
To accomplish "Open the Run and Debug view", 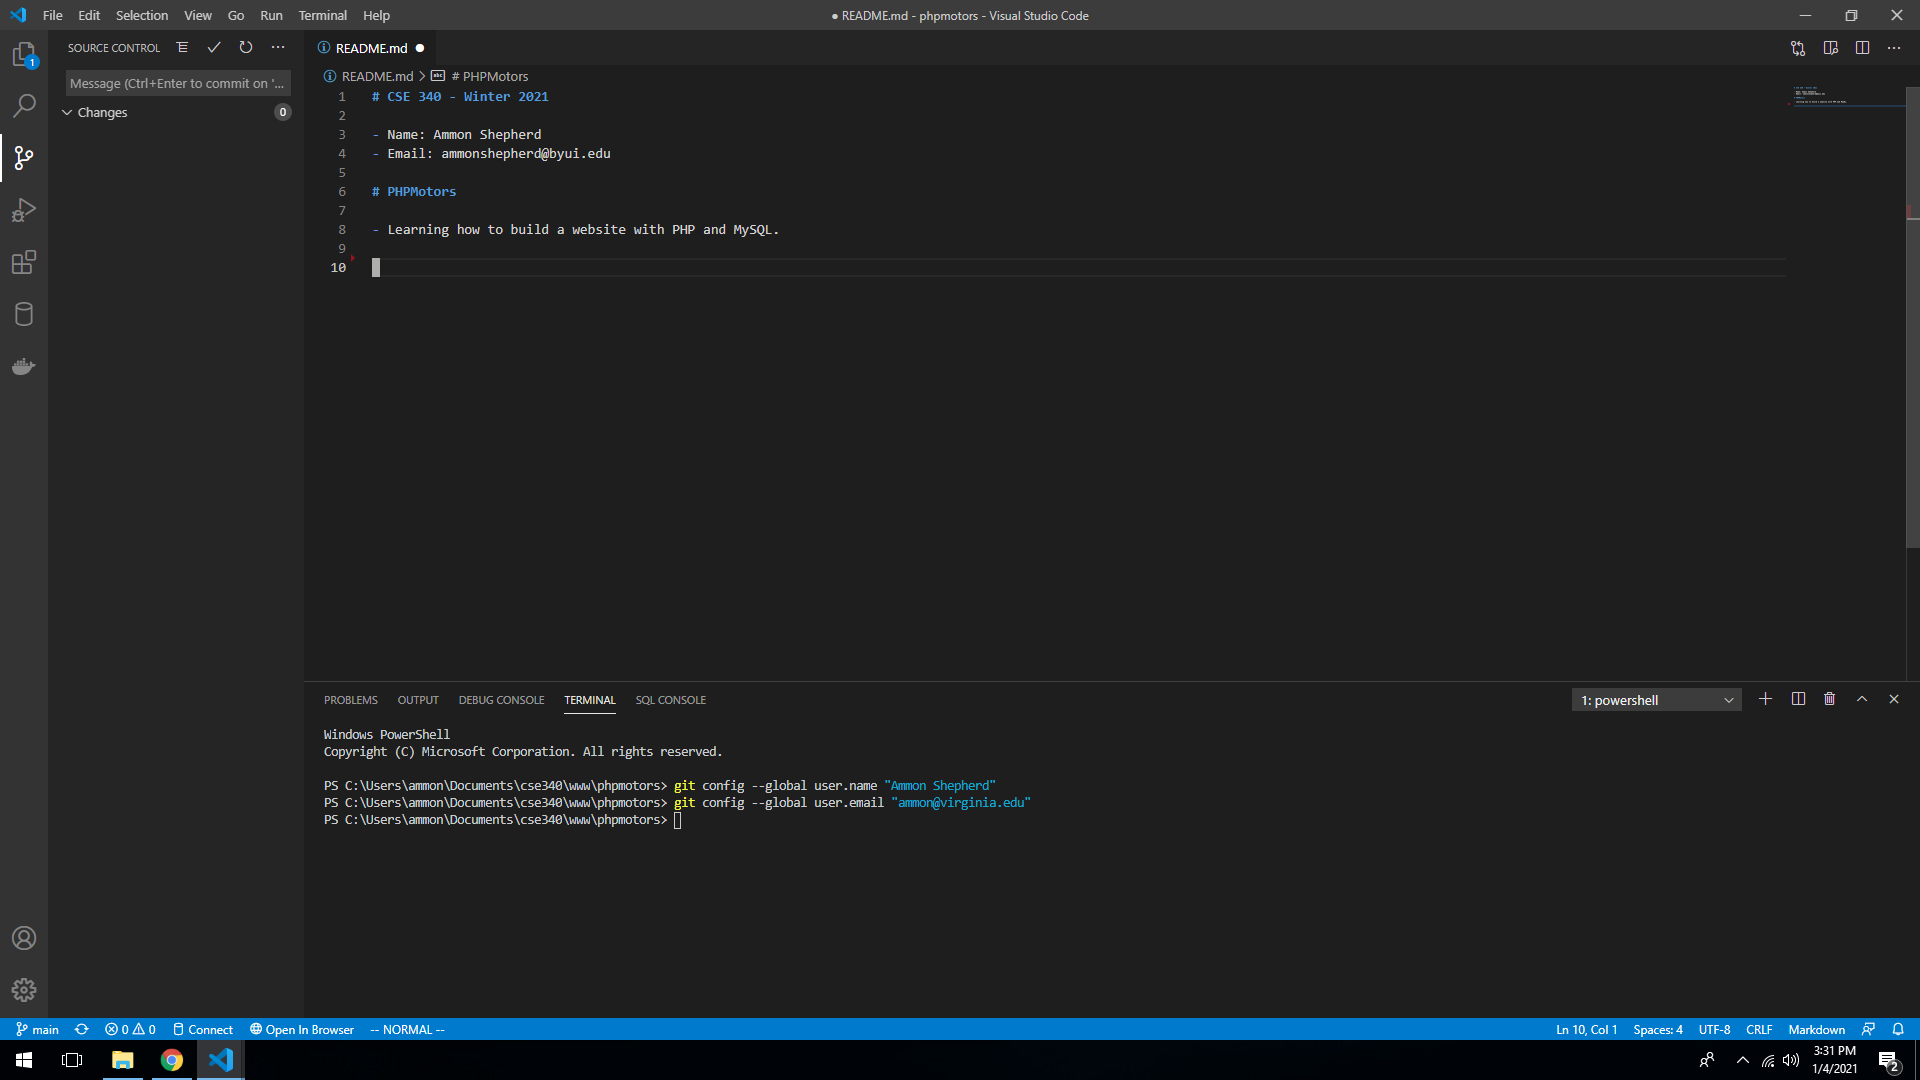I will pos(24,210).
